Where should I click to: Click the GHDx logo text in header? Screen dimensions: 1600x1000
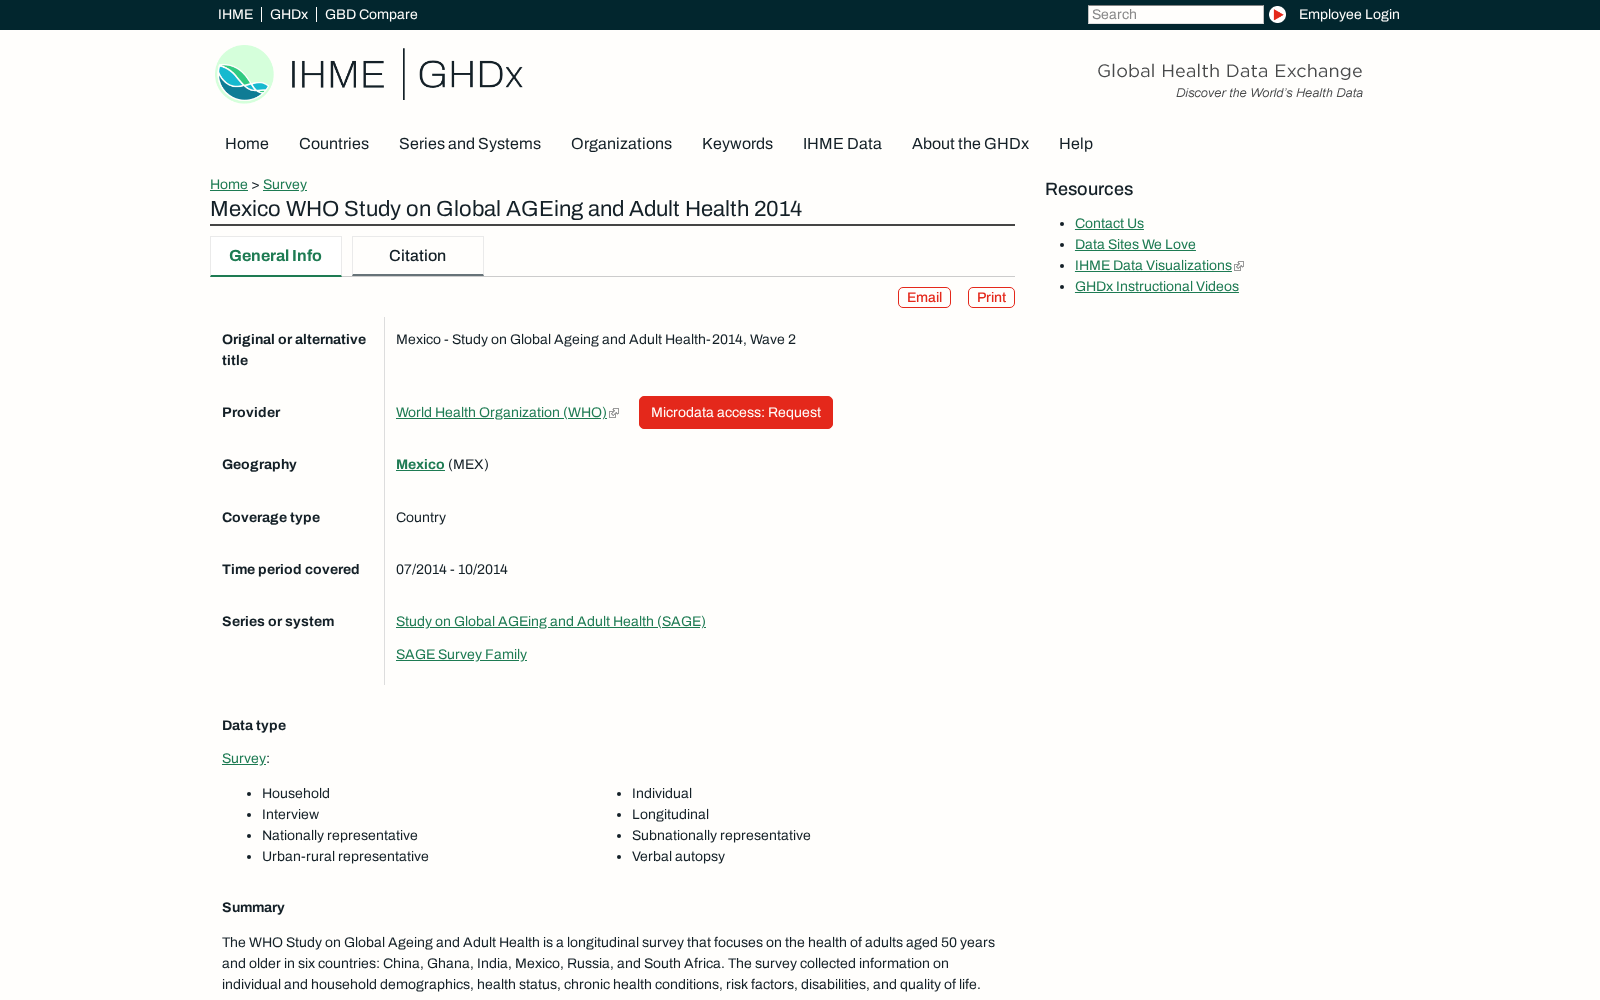pyautogui.click(x=470, y=75)
